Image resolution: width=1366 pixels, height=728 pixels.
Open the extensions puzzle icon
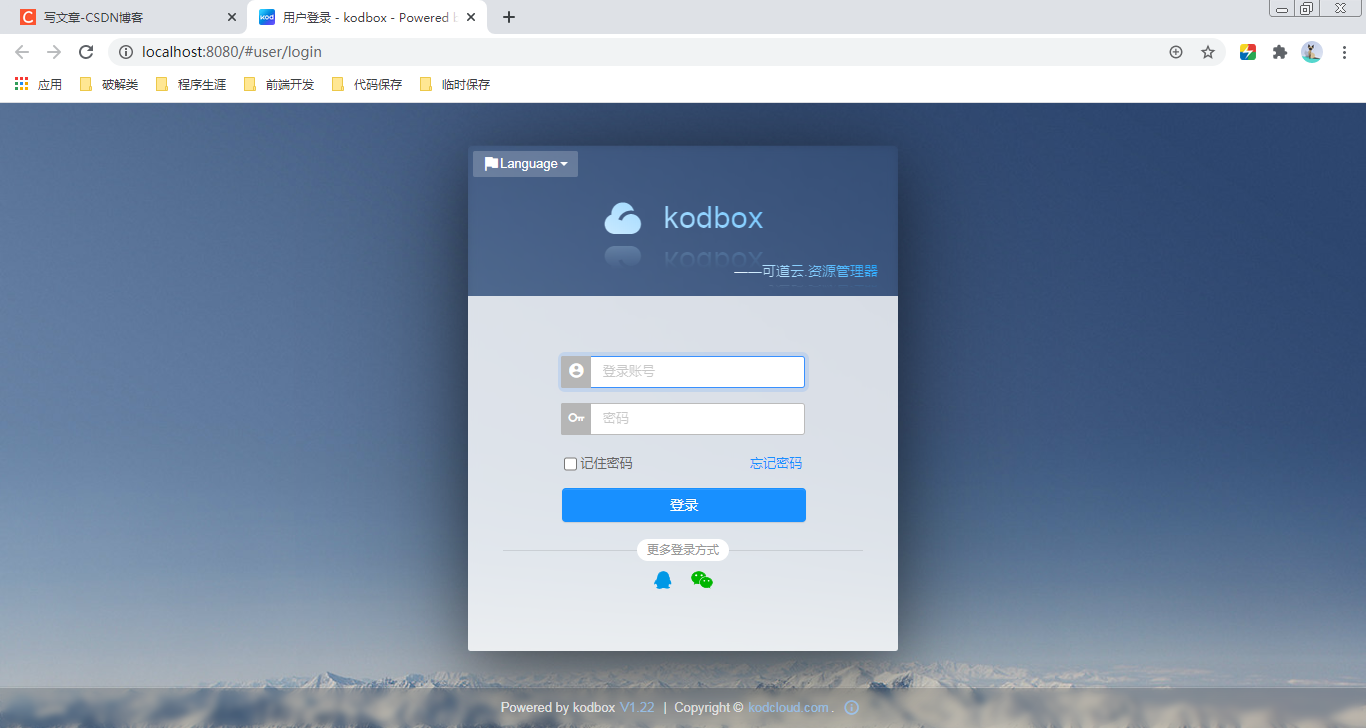1280,52
